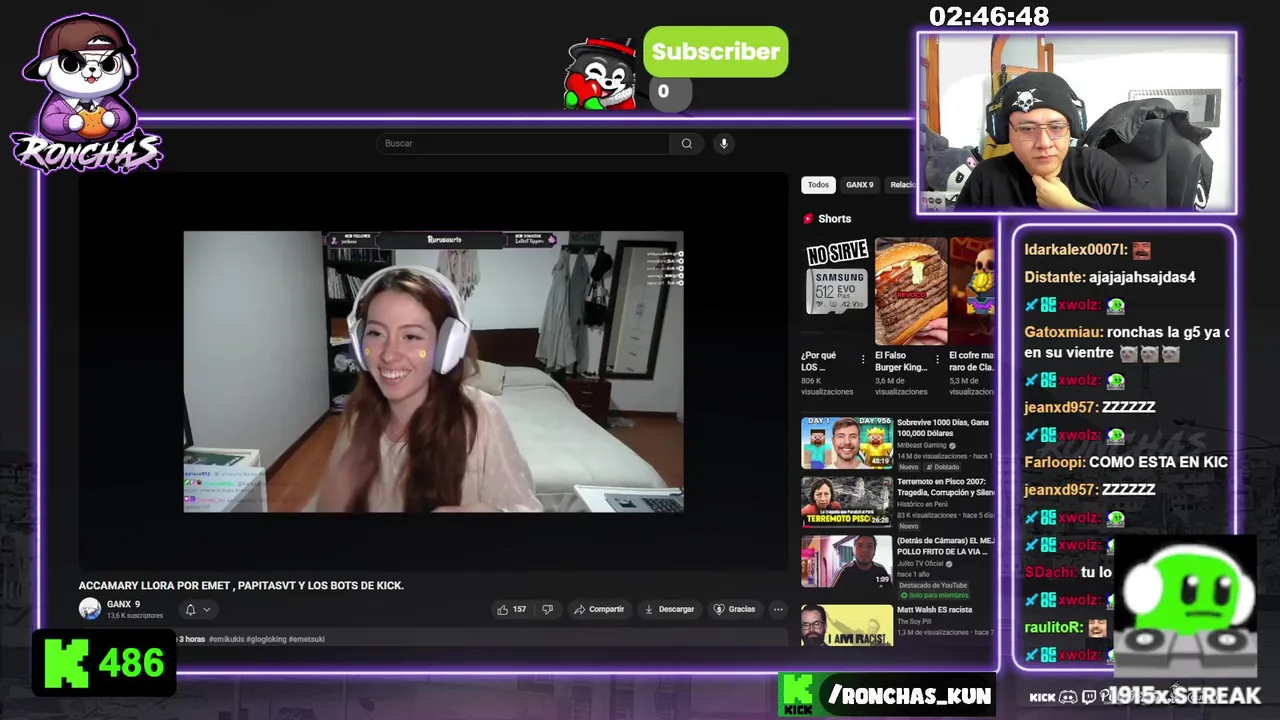The height and width of the screenshot is (720, 1280).
Task: Activate voice search microphone icon
Action: pyautogui.click(x=724, y=143)
